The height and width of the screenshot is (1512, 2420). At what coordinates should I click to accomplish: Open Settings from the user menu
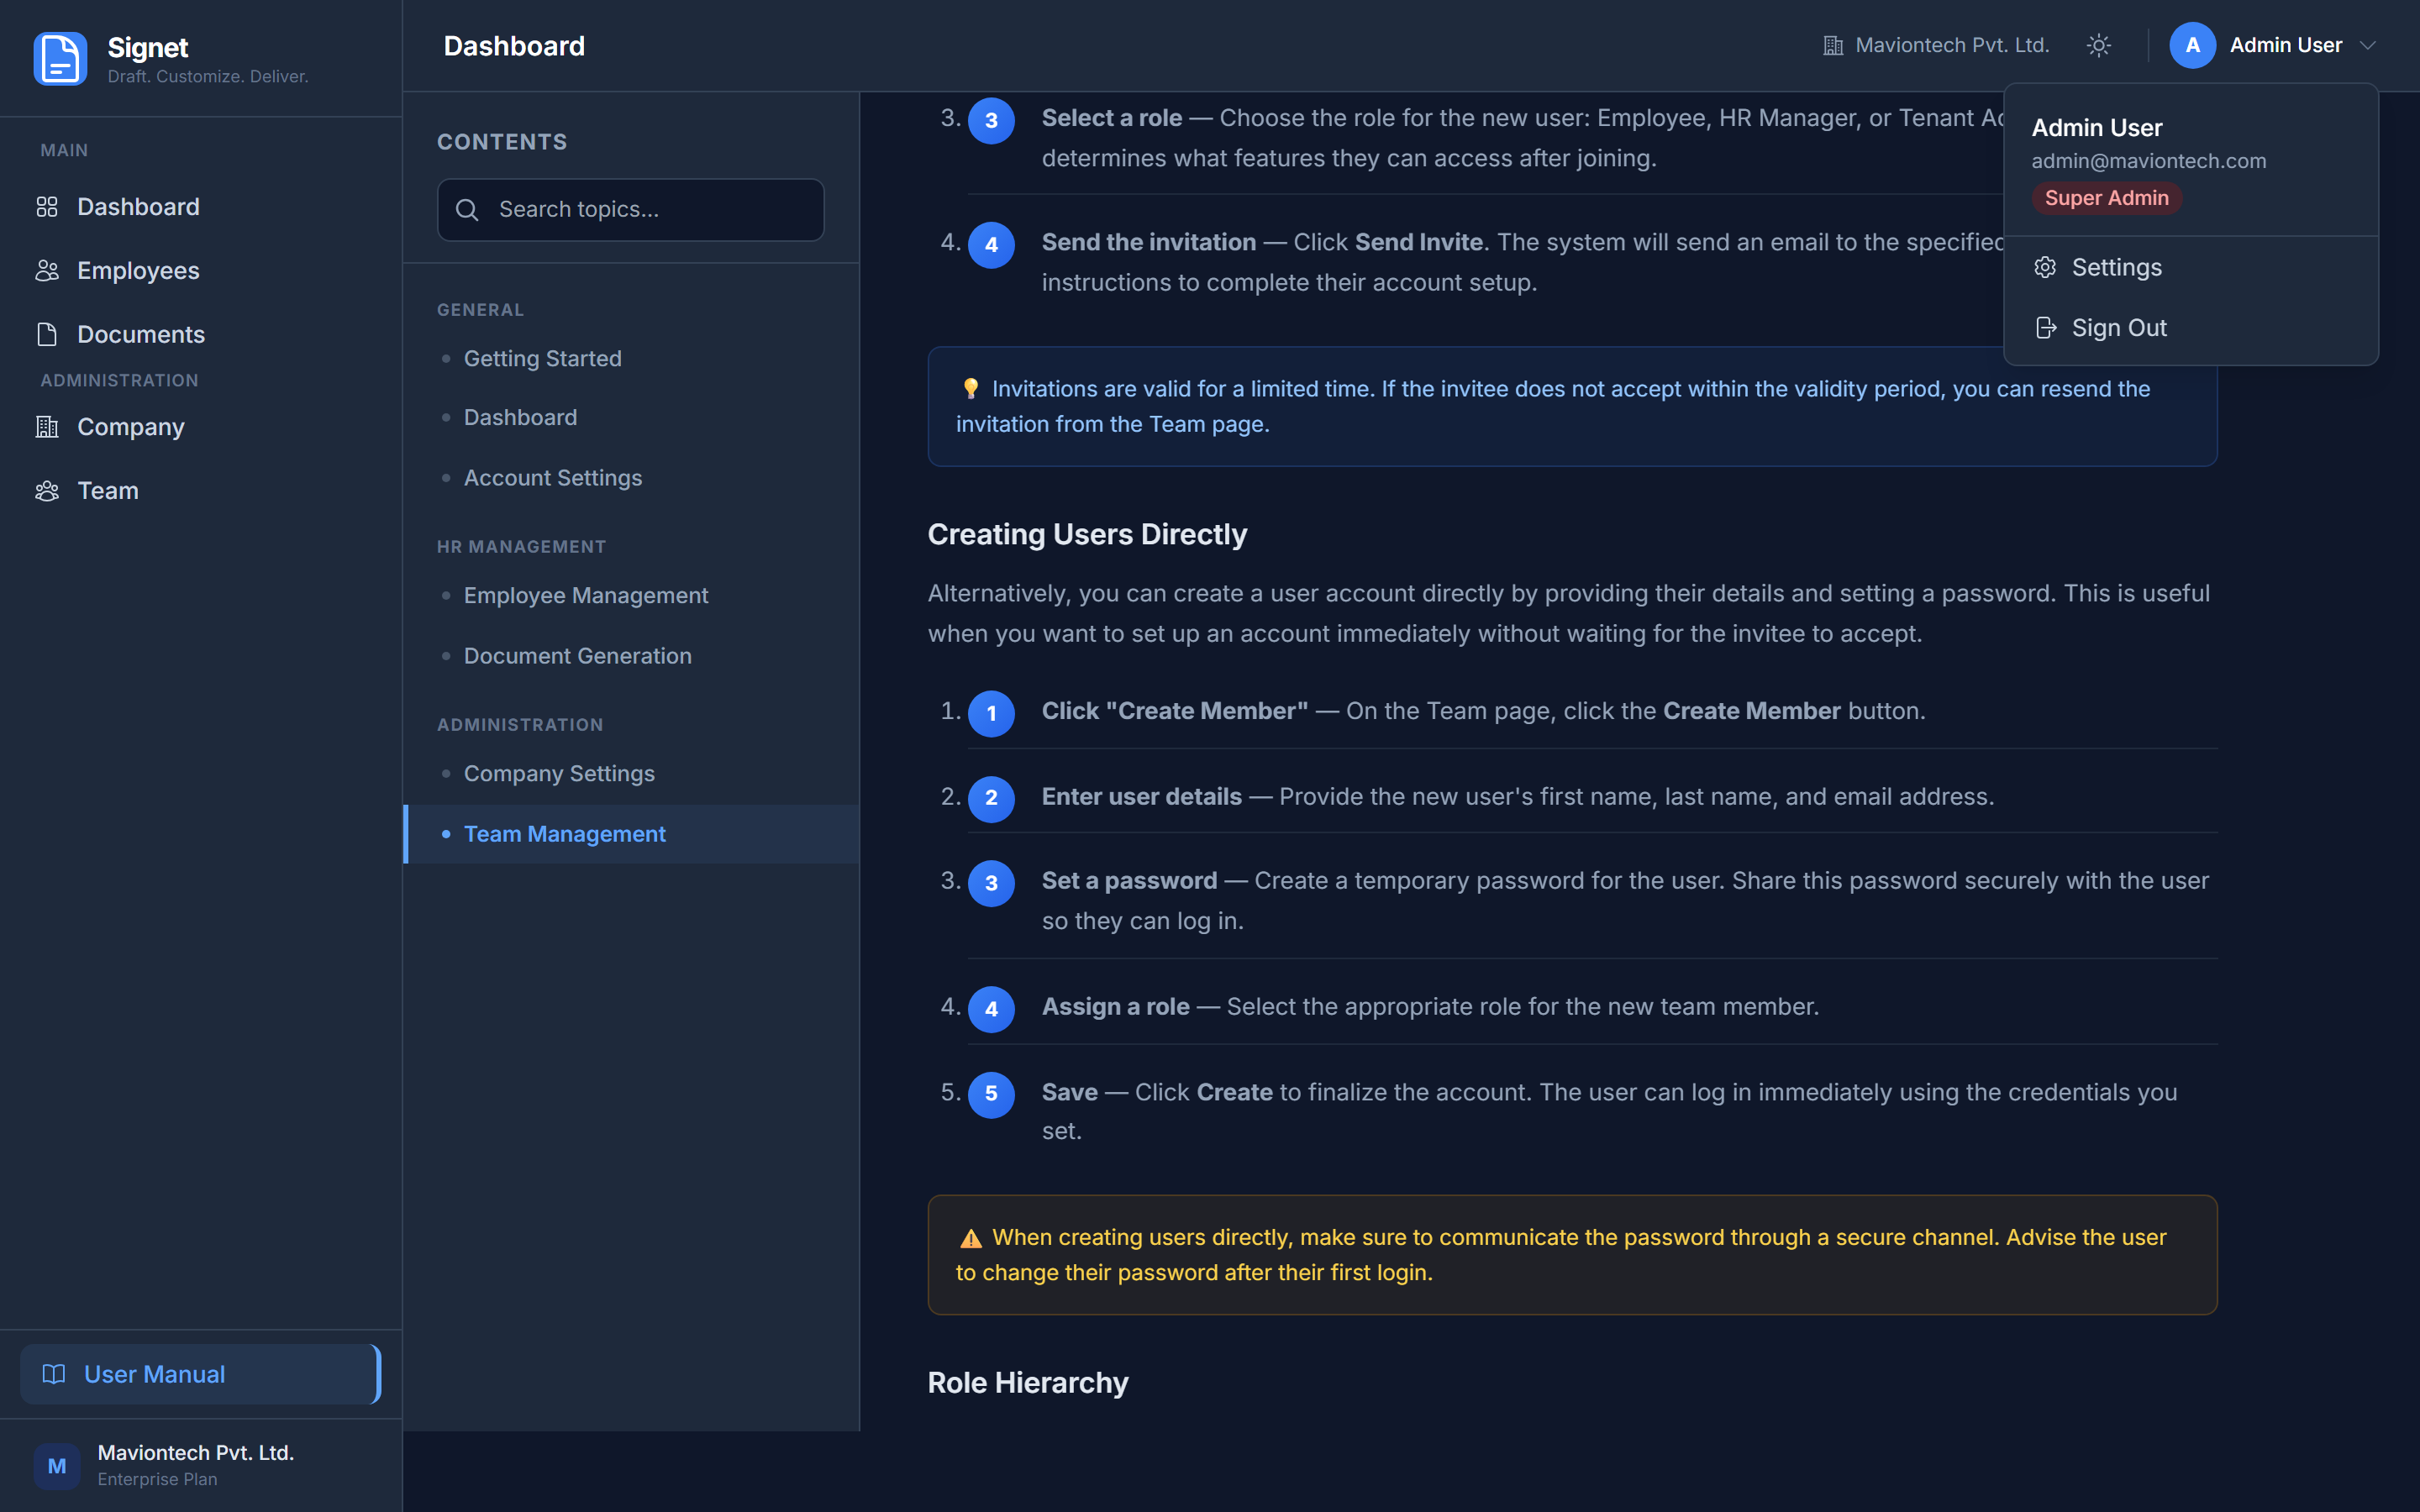[2116, 268]
